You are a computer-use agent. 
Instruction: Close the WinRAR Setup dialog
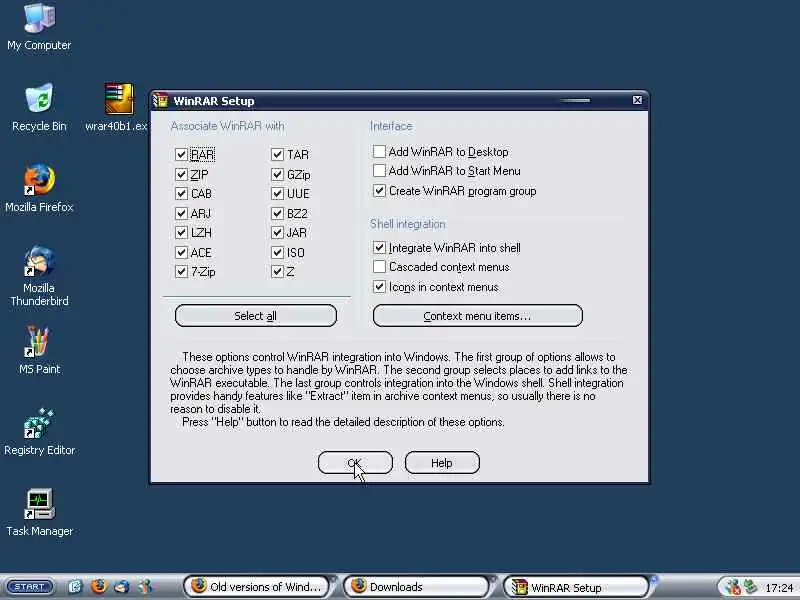coord(637,100)
